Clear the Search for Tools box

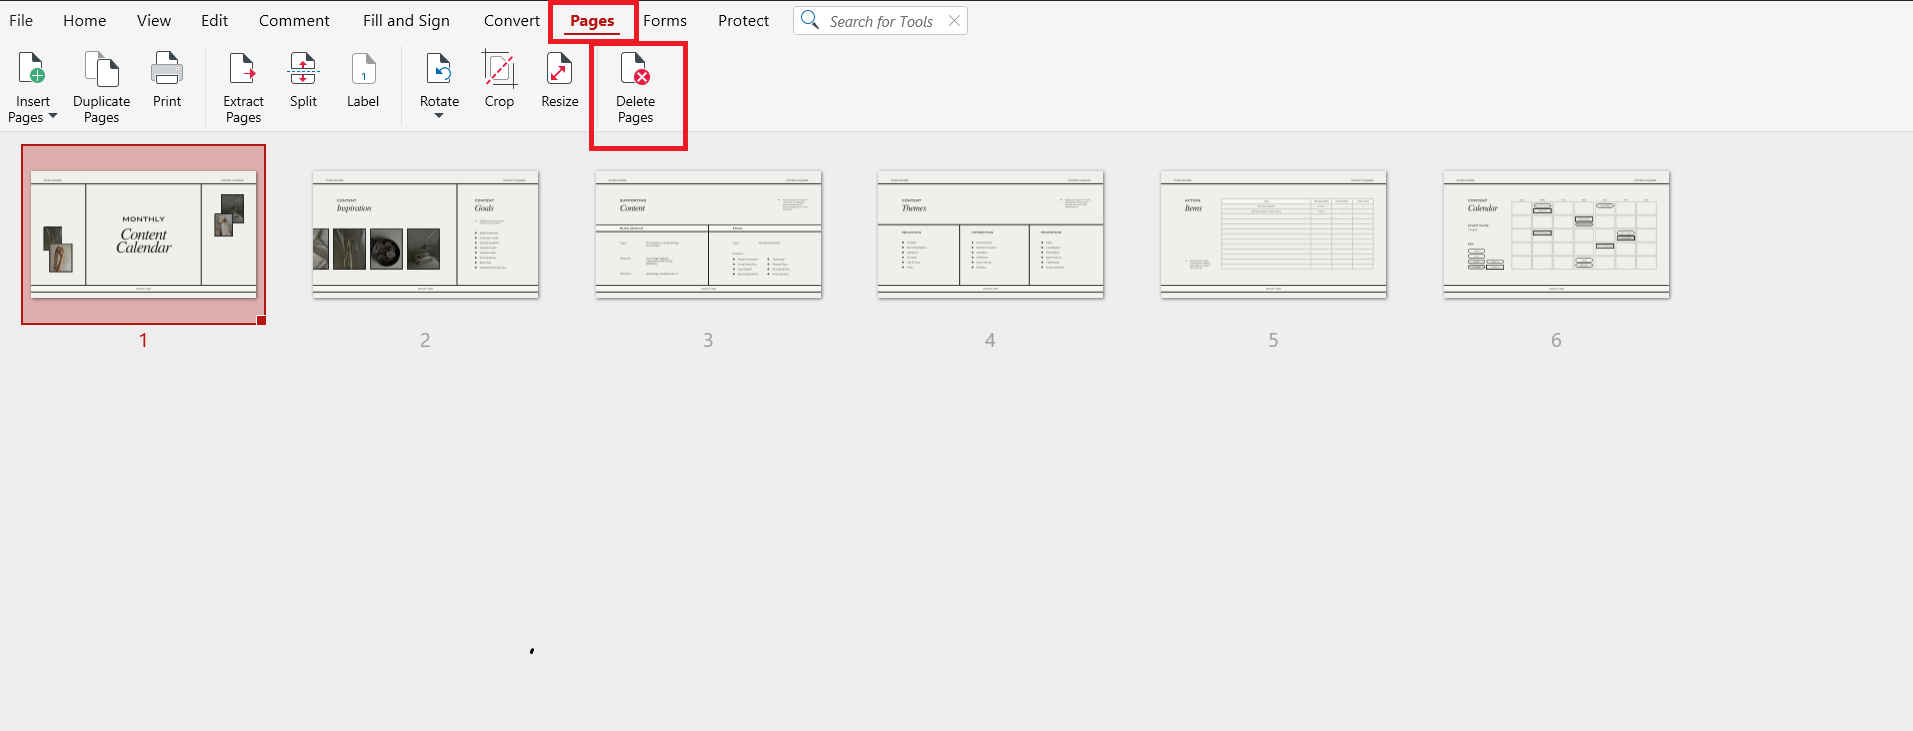pyautogui.click(x=954, y=20)
